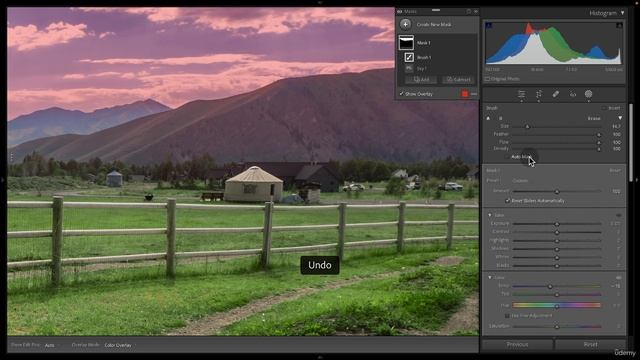
Task: Collapse brush settings disclosure triangle
Action: [x=620, y=118]
